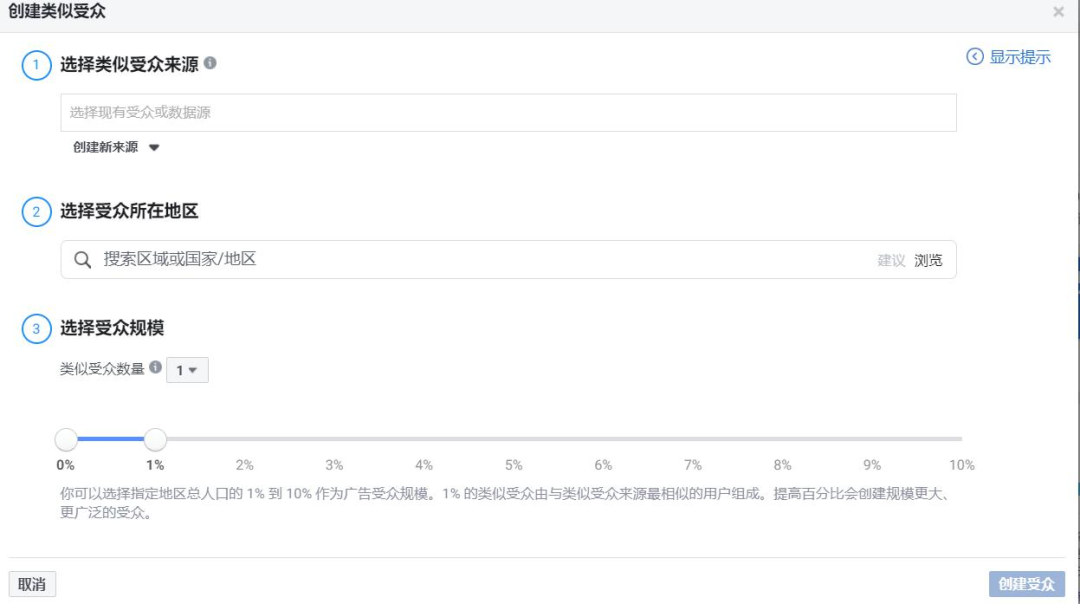
Task: Click the slider handle at 1%
Action: [155, 439]
